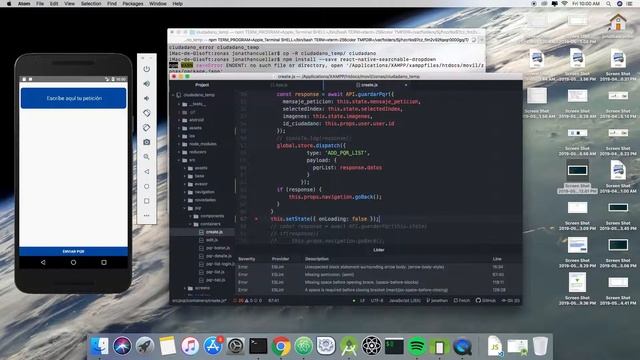
Task: Click the Fetch button in status bar
Action: (x=462, y=300)
